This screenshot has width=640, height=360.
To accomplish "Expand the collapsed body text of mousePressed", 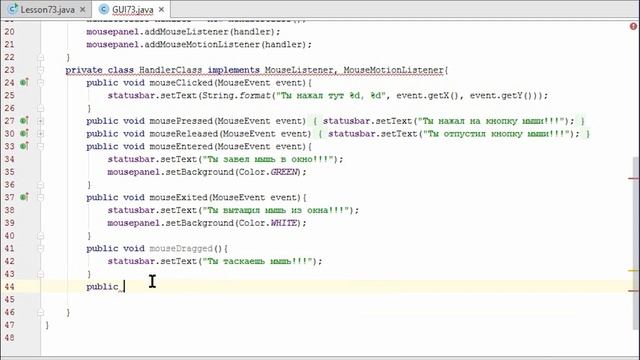I will (449, 121).
